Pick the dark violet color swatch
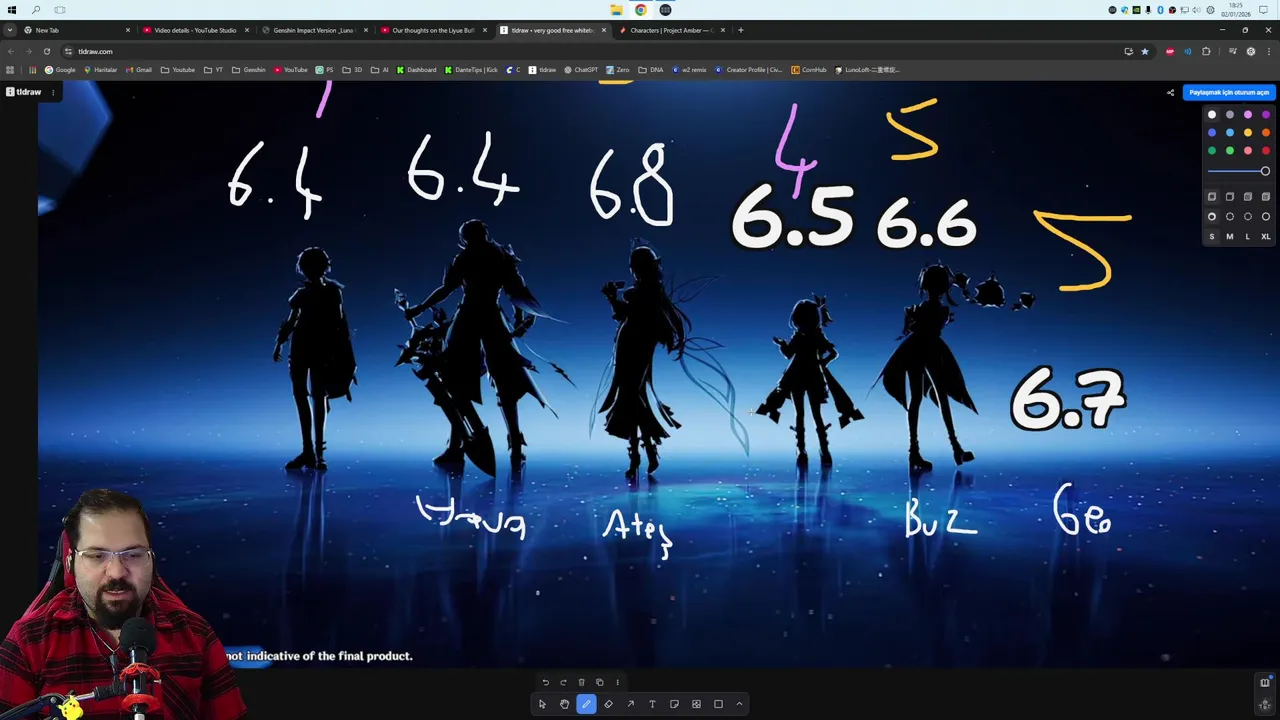The image size is (1280, 720). [1266, 115]
